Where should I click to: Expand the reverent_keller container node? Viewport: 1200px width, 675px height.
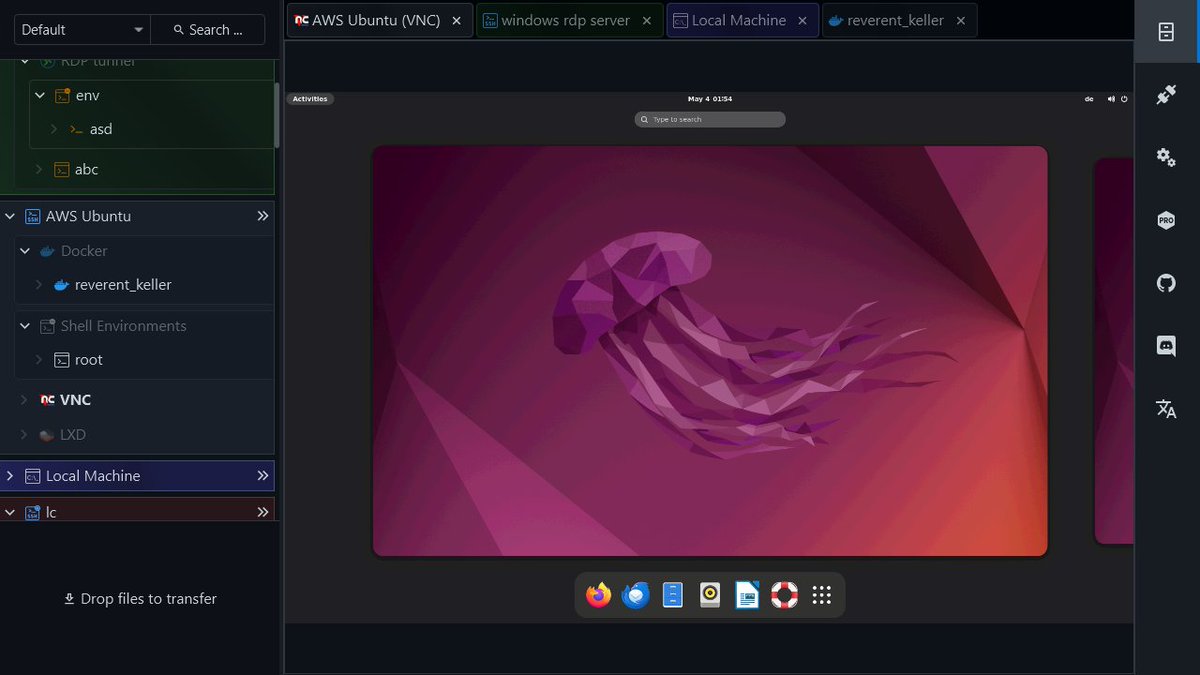click(x=39, y=285)
